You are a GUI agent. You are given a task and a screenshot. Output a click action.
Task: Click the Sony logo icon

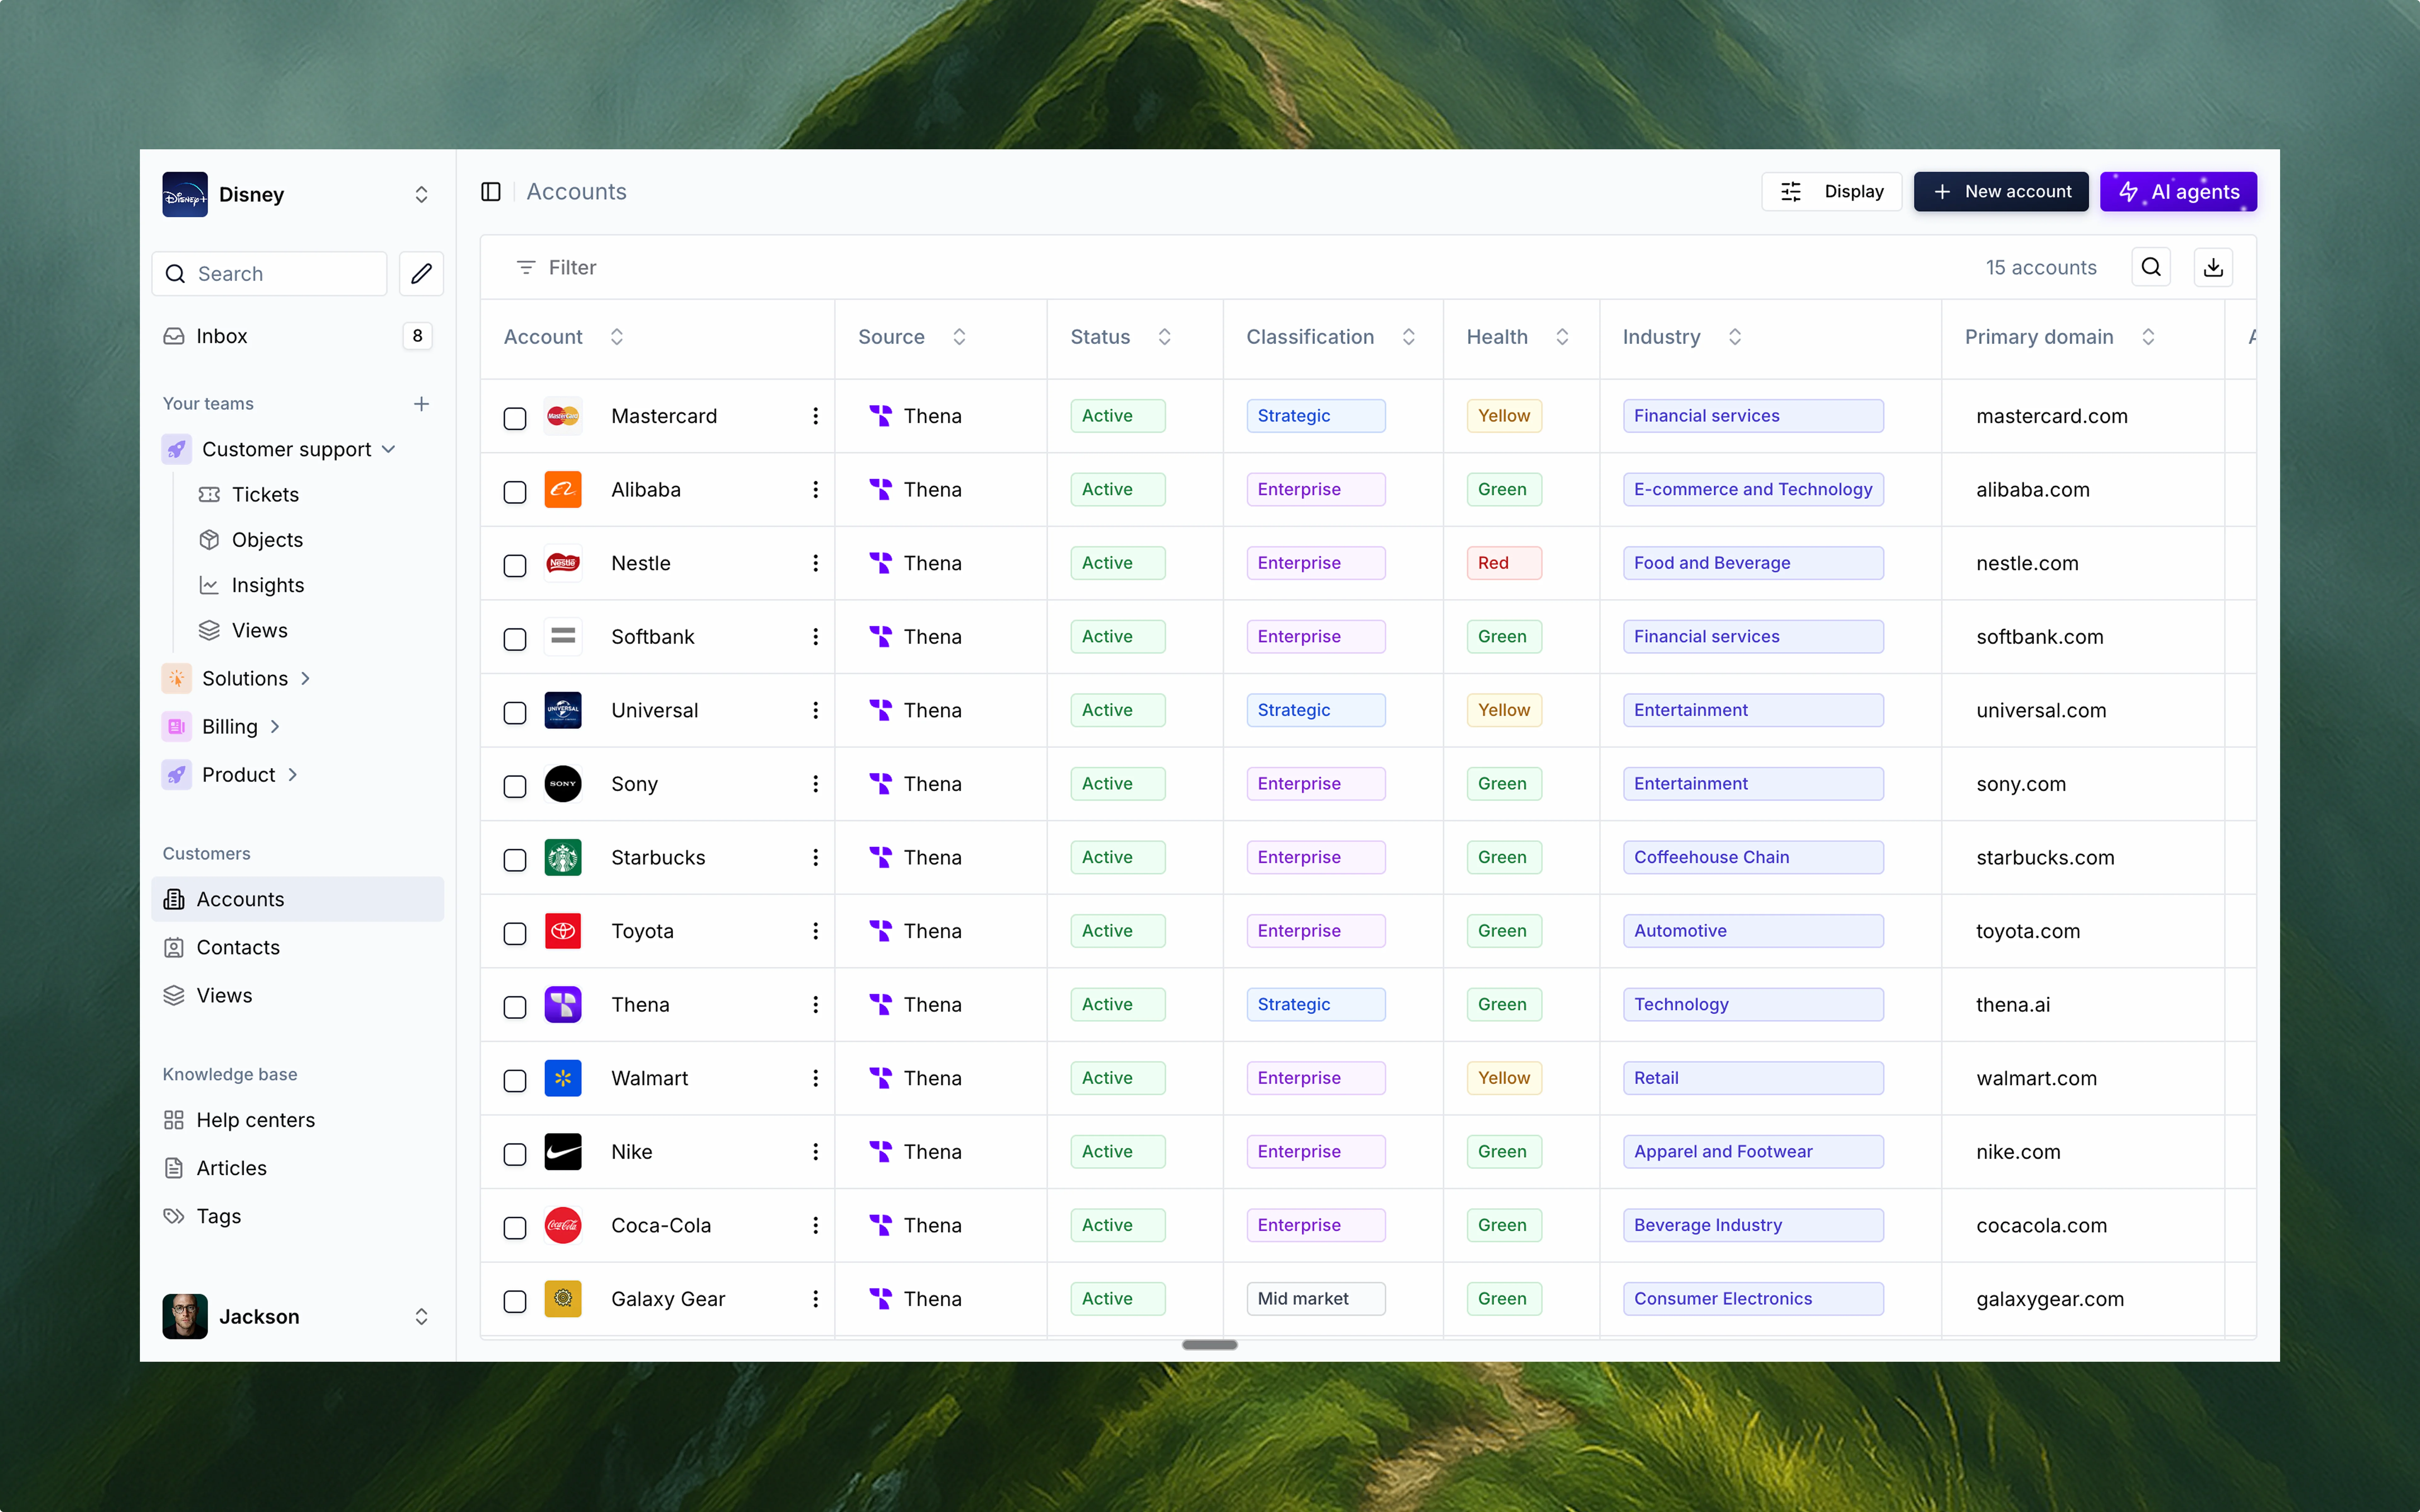tap(563, 784)
